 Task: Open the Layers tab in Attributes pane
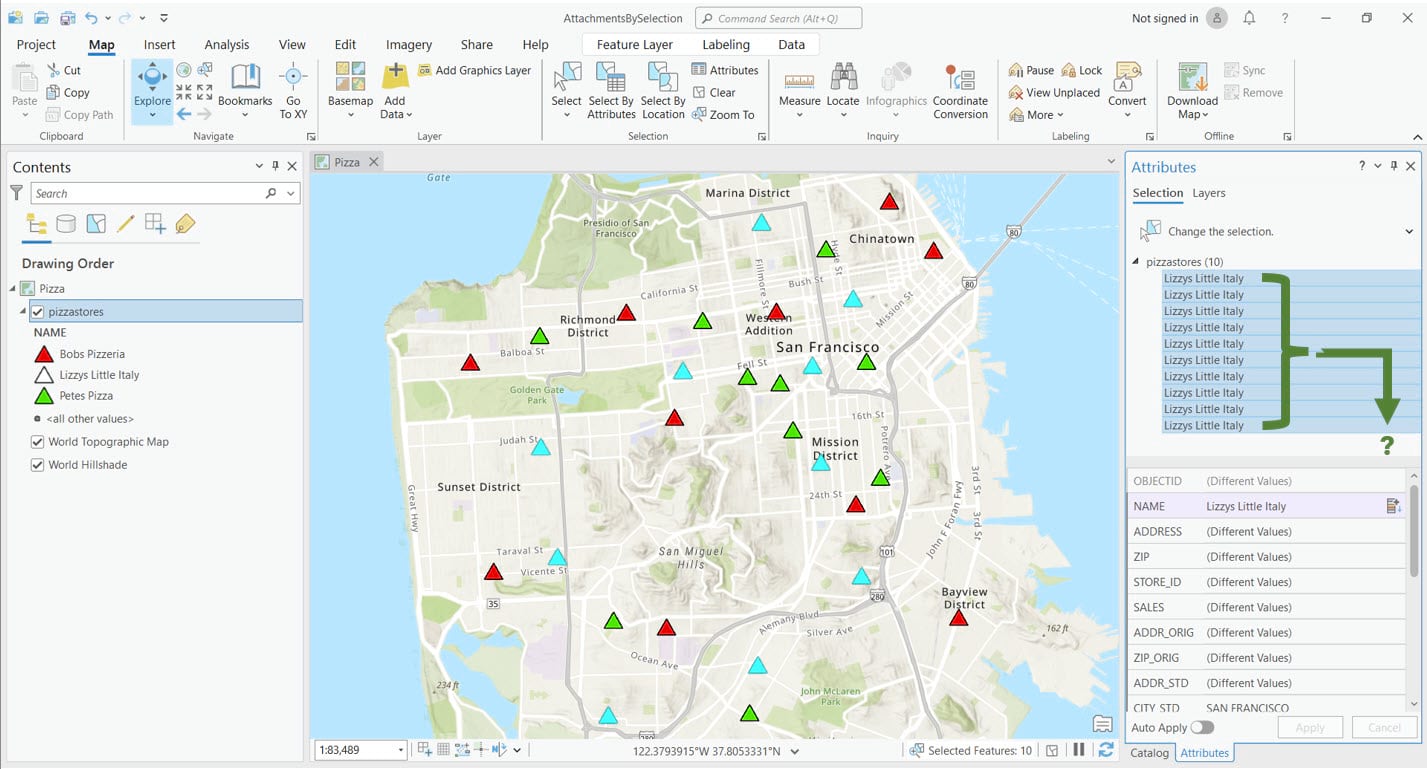coord(1208,193)
